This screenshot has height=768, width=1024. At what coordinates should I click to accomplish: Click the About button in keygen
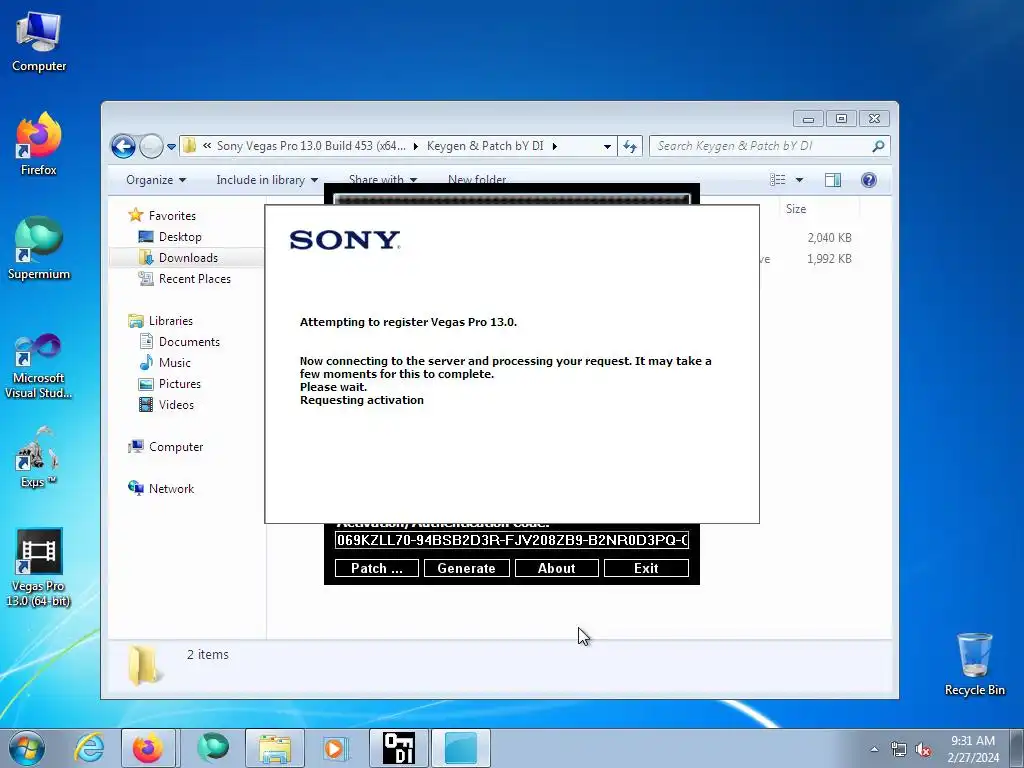[556, 568]
